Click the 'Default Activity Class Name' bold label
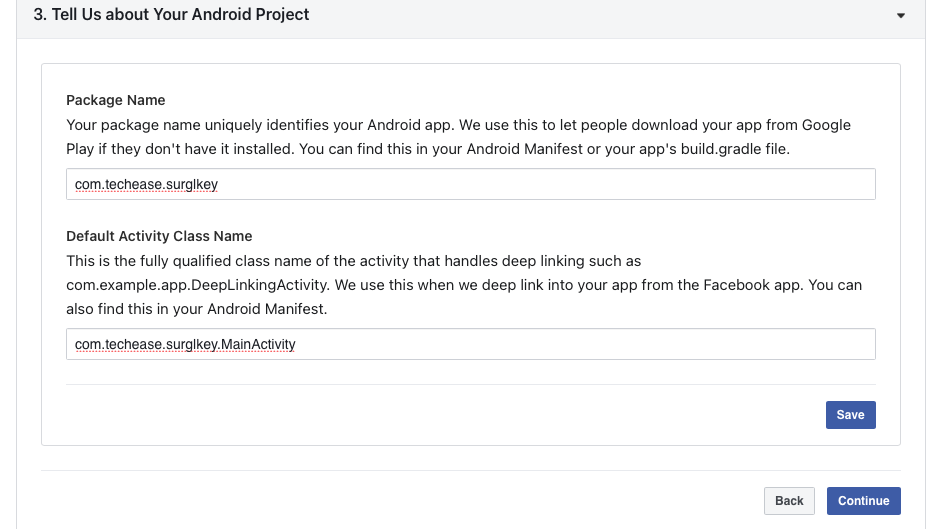The height and width of the screenshot is (529, 942). (x=159, y=236)
